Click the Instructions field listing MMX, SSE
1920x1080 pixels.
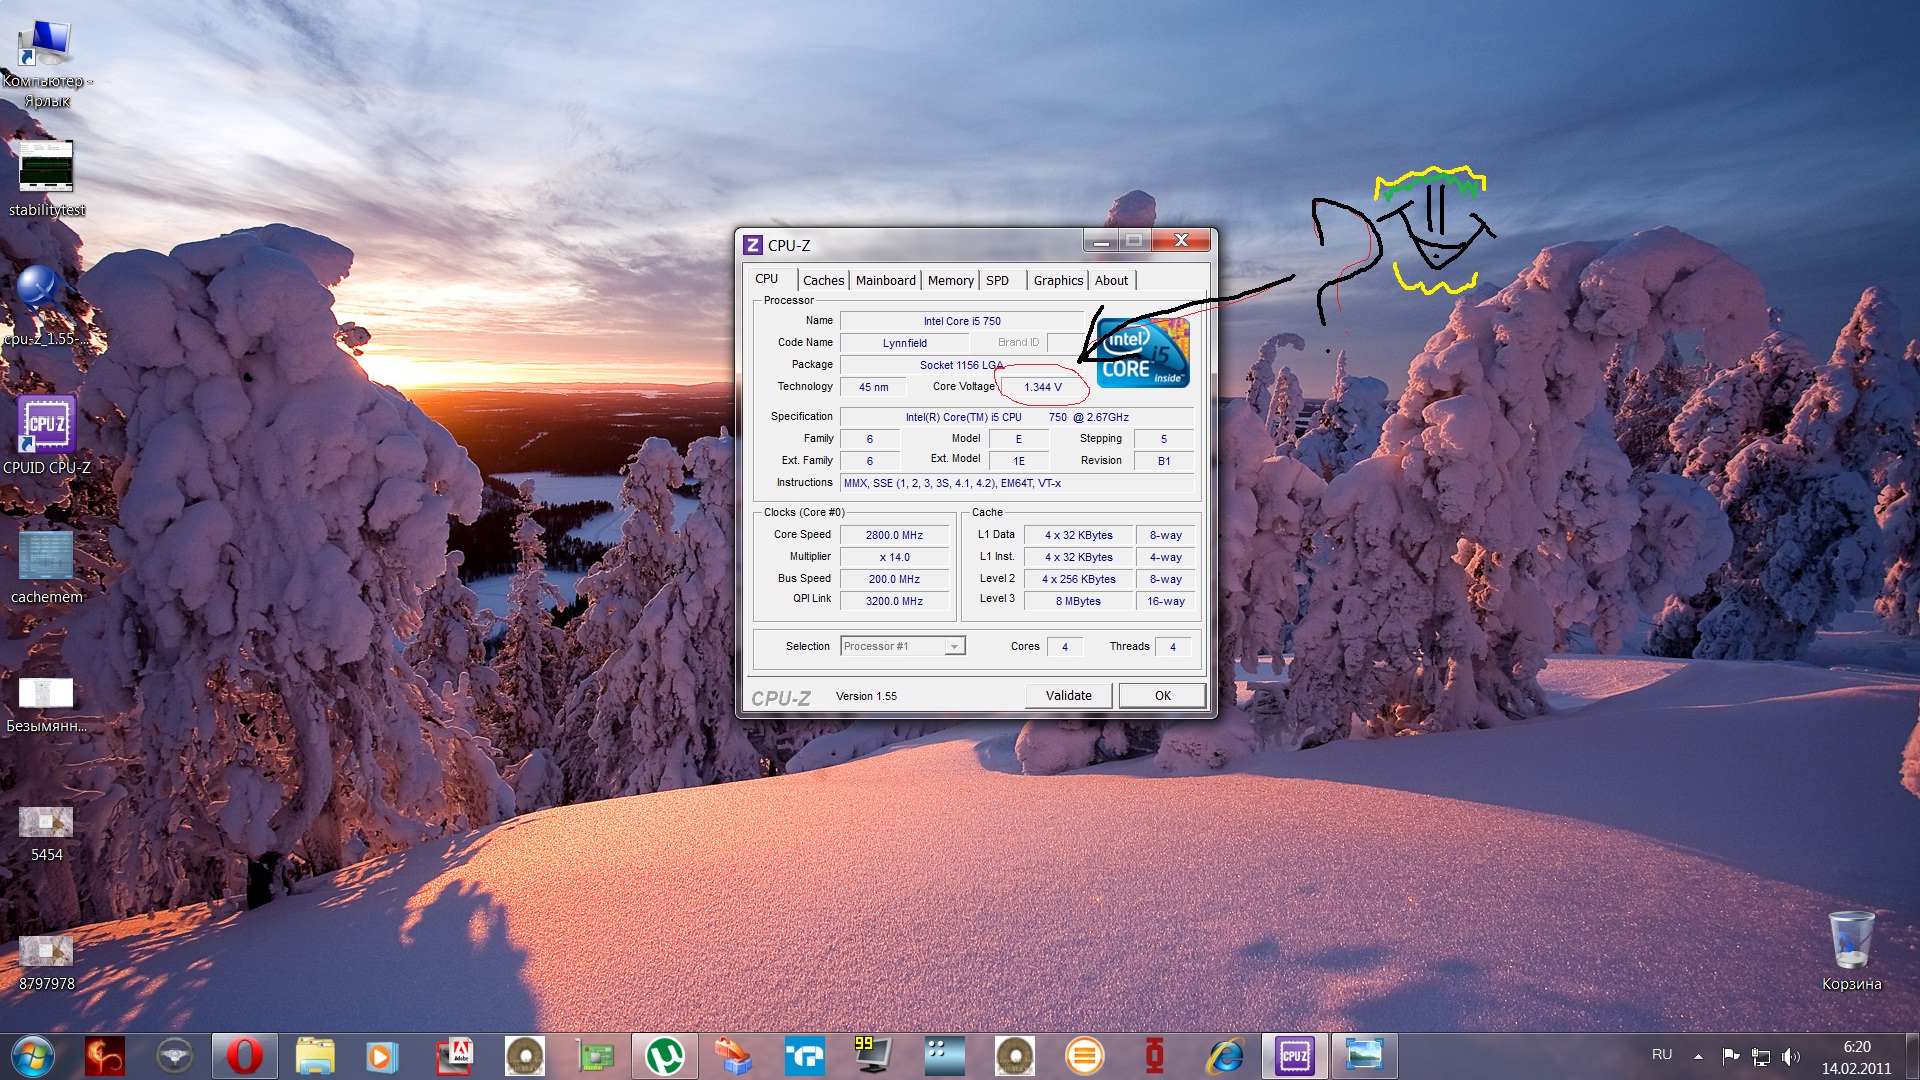1017,483
